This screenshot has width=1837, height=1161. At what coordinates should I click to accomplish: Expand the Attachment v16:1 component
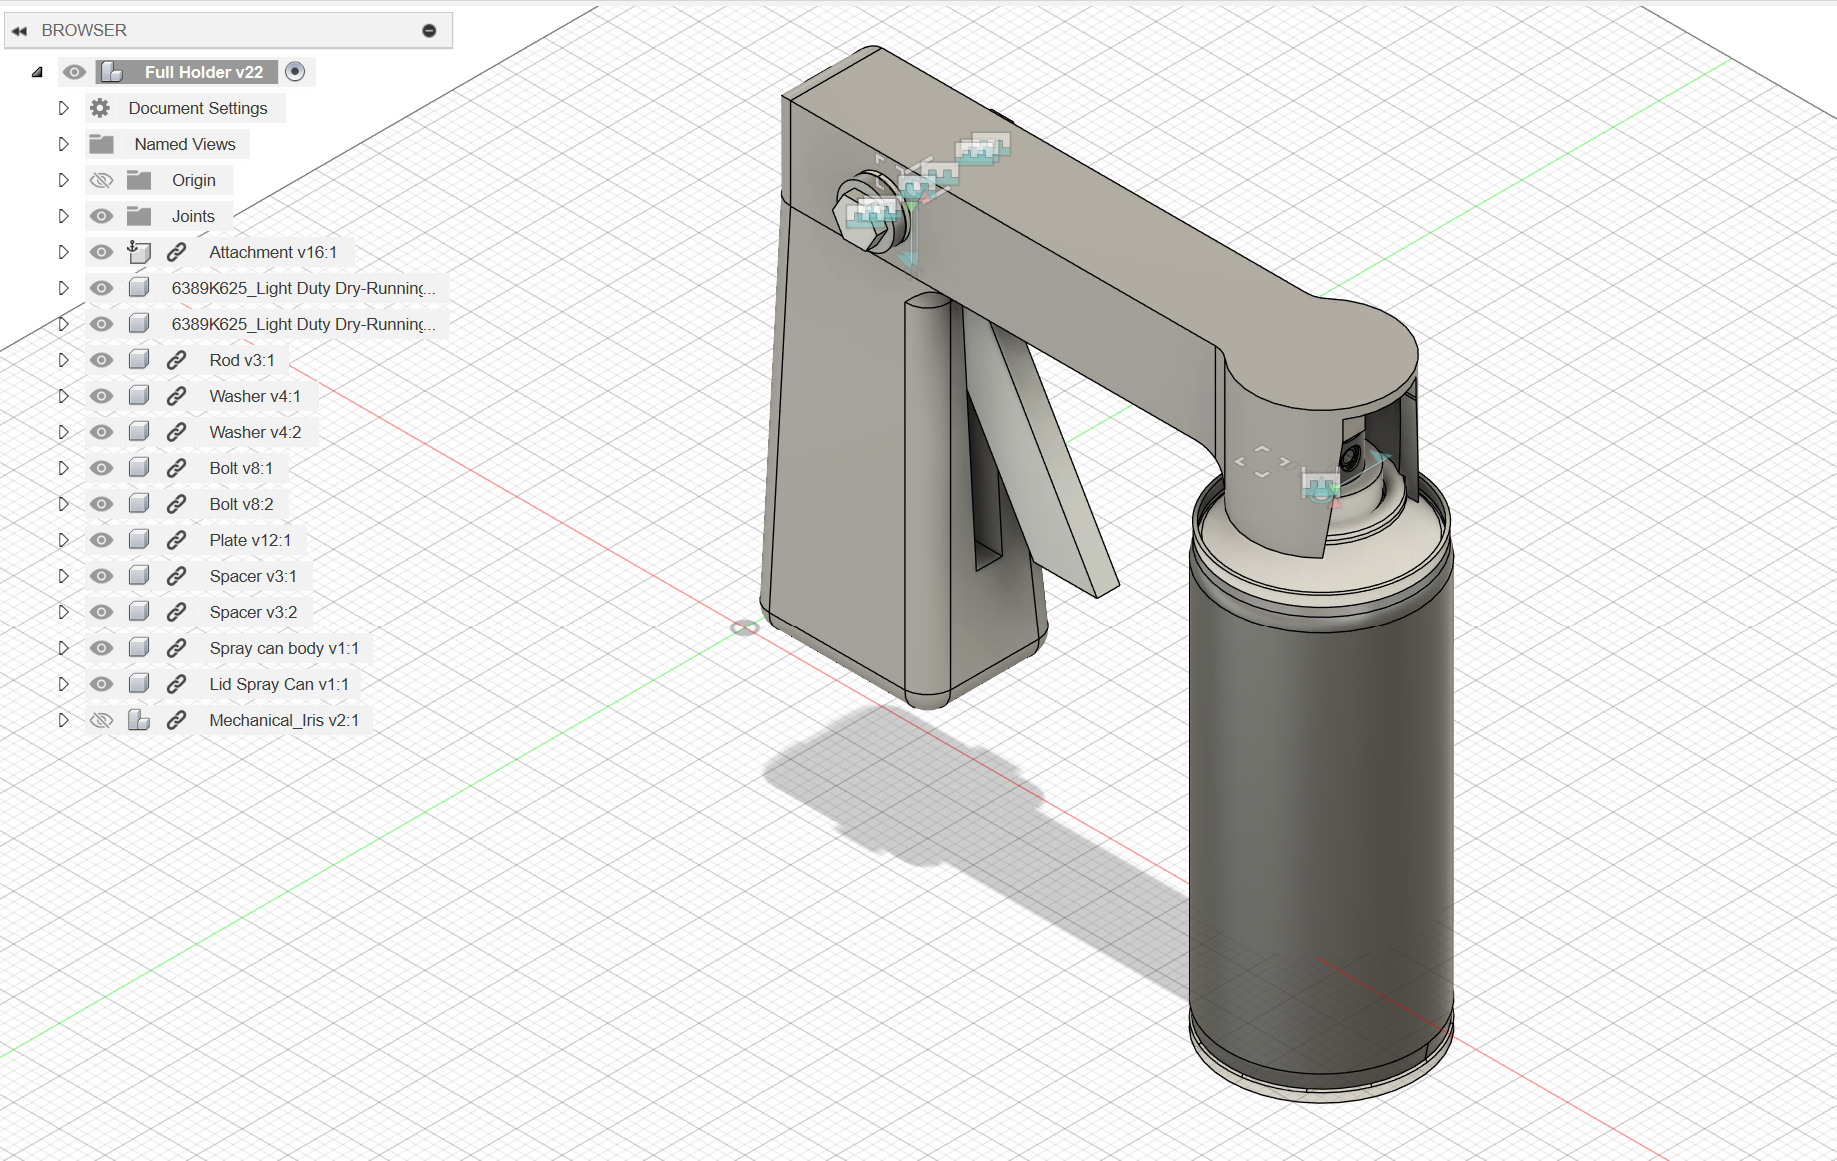pos(63,252)
